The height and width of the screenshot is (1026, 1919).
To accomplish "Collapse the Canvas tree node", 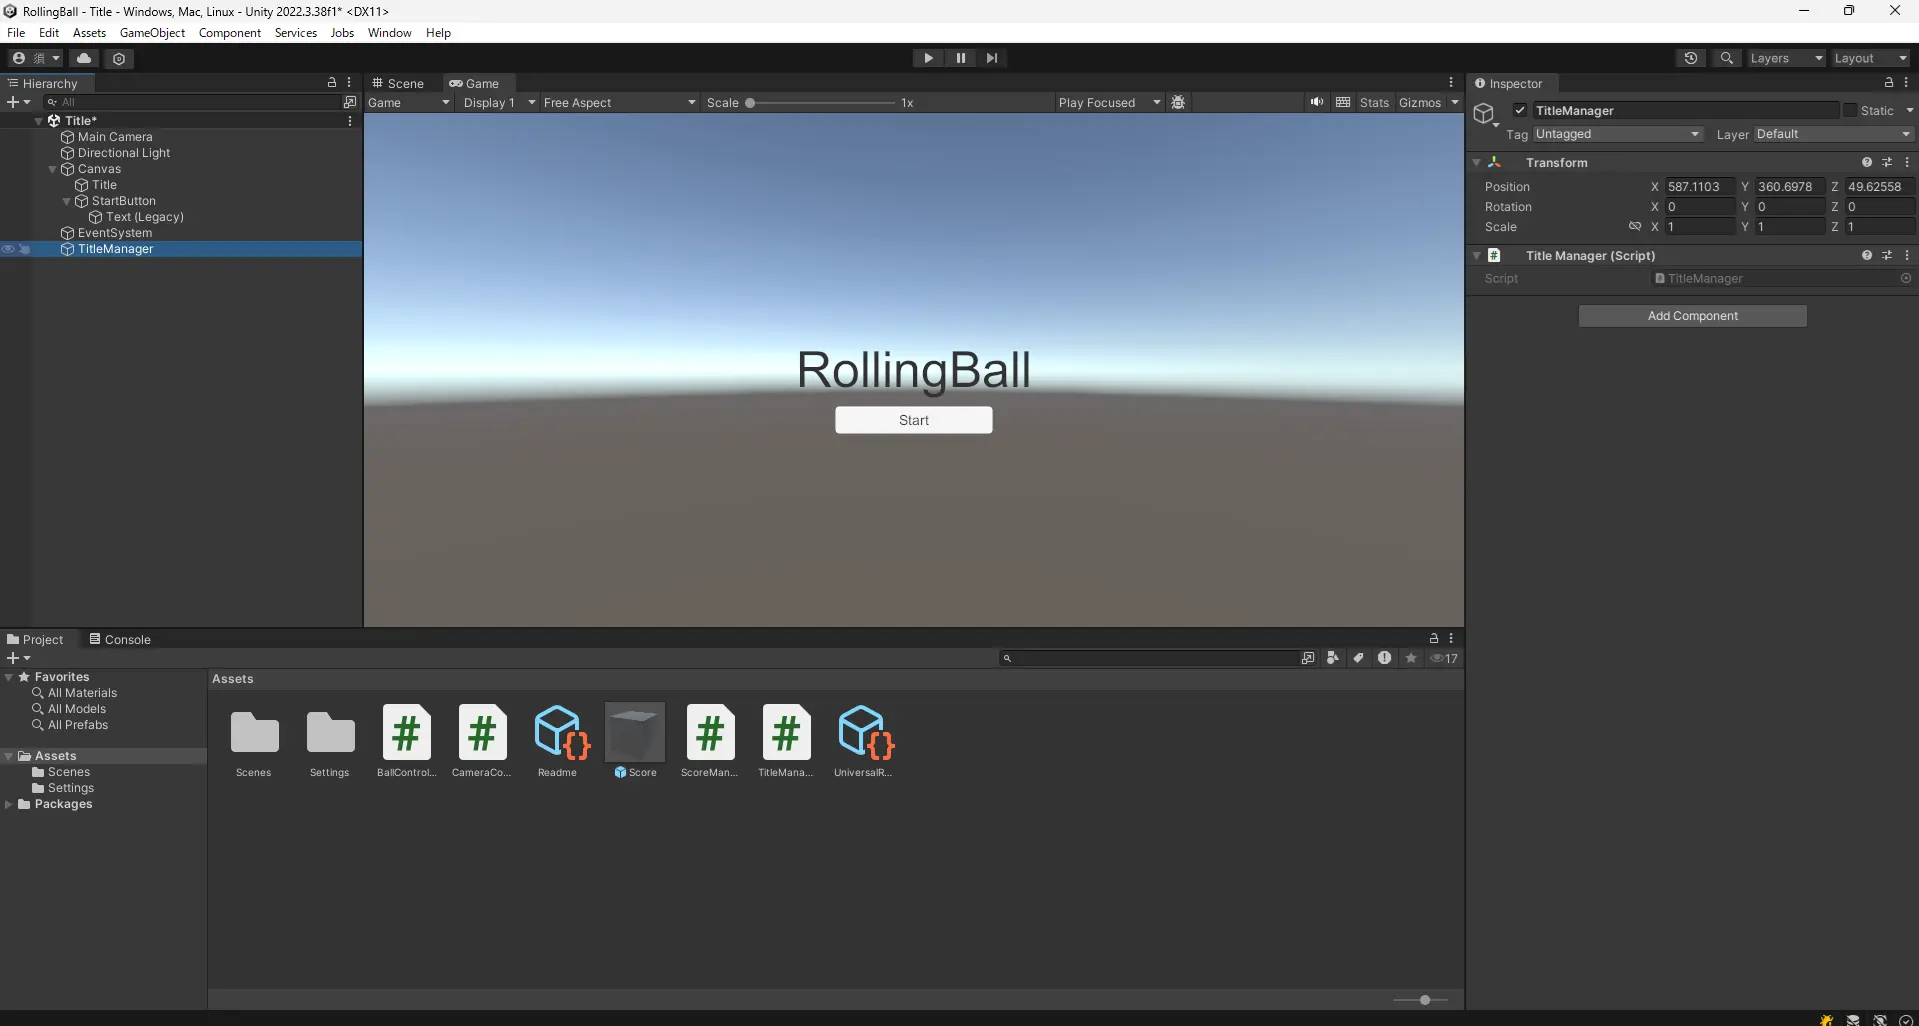I will (53, 169).
